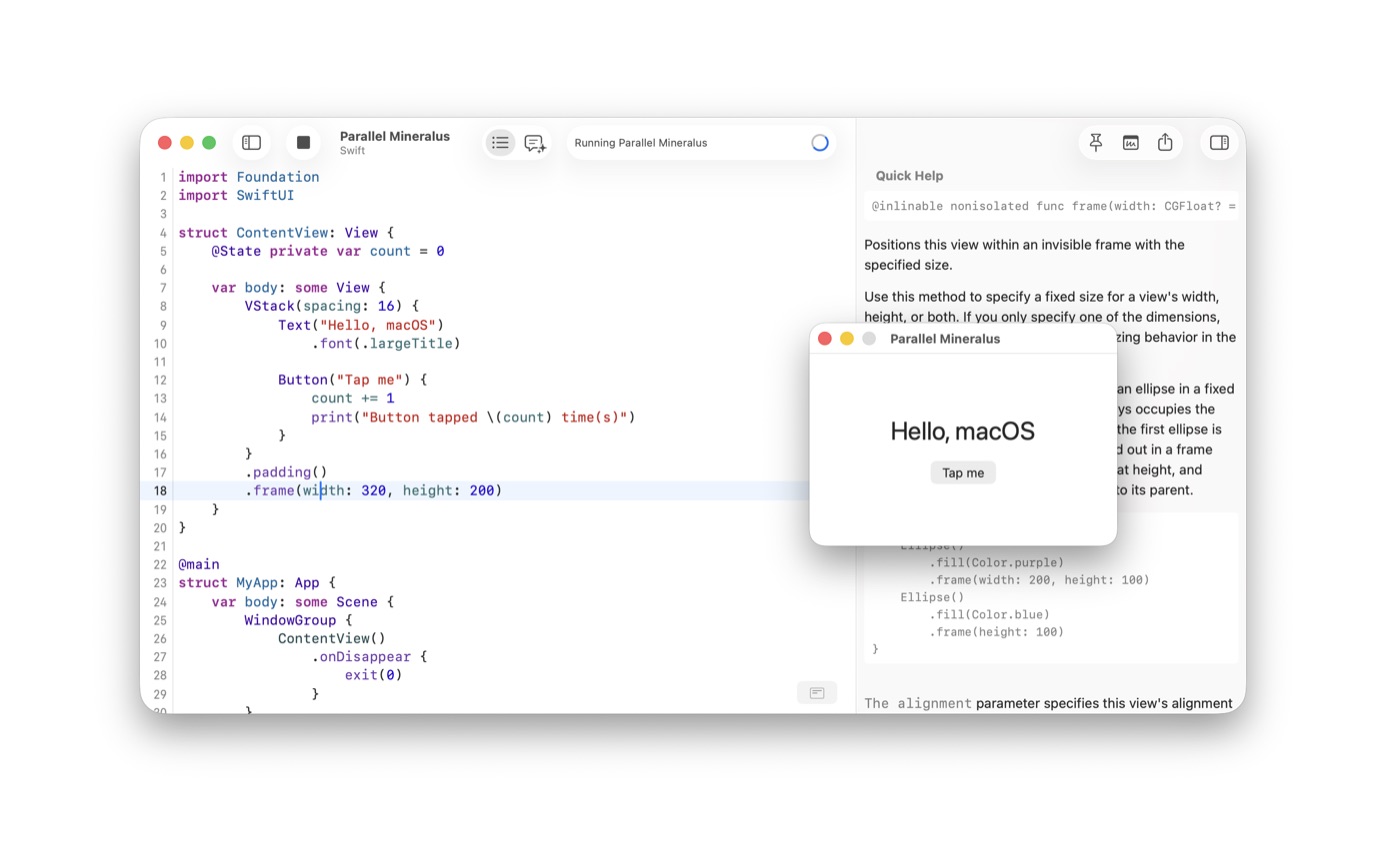The image size is (1386, 866).
Task: Click line number 12 in the gutter
Action: tap(160, 380)
